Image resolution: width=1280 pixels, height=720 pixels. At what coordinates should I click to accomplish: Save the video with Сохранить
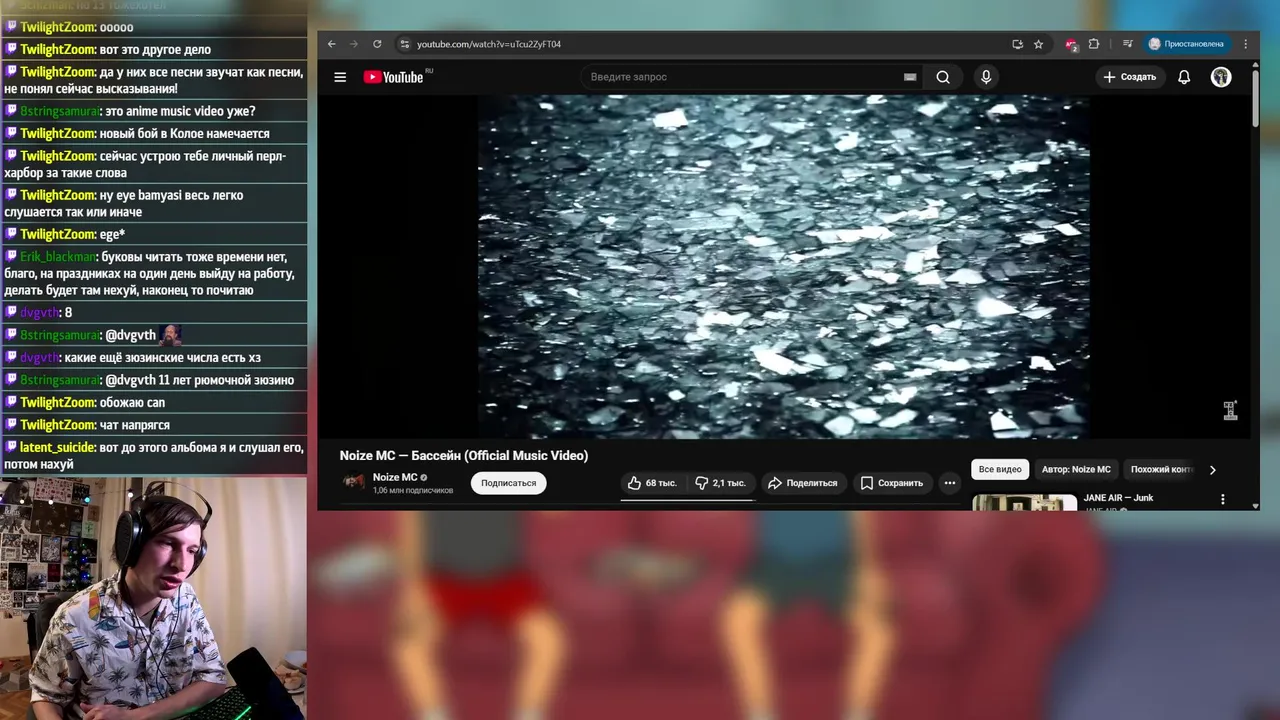pos(891,483)
